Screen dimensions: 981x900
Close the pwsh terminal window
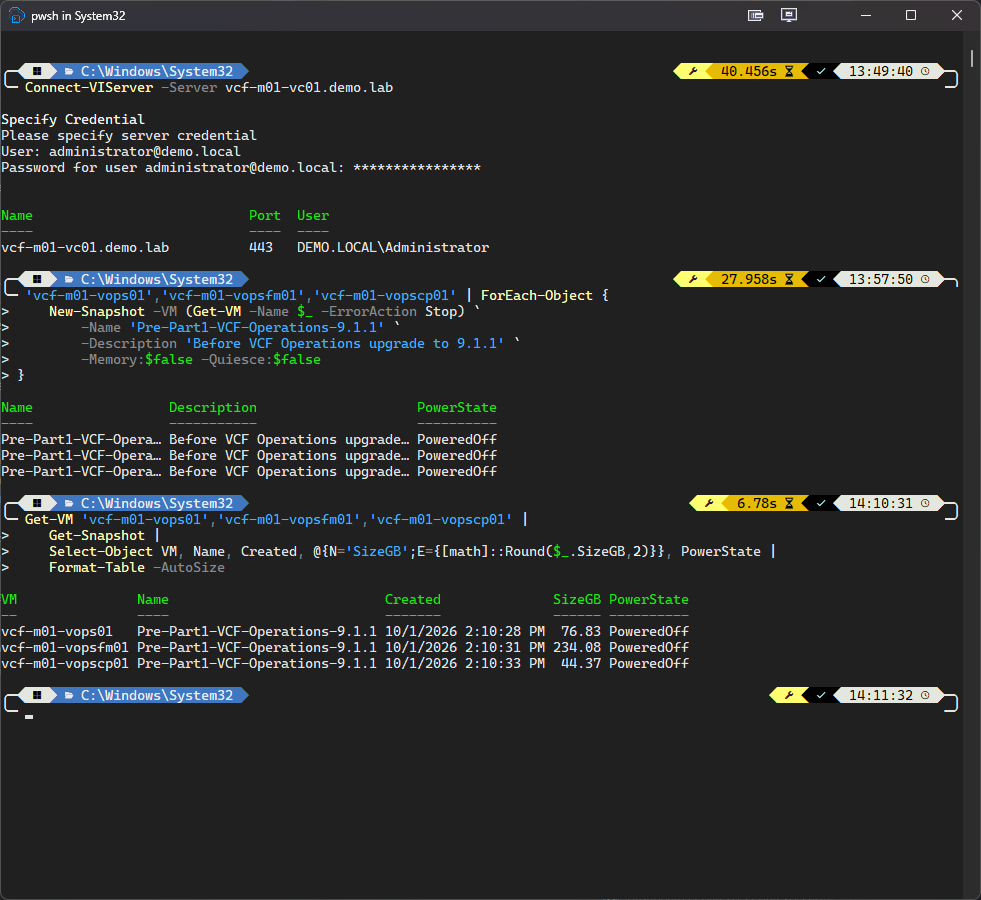pos(957,15)
